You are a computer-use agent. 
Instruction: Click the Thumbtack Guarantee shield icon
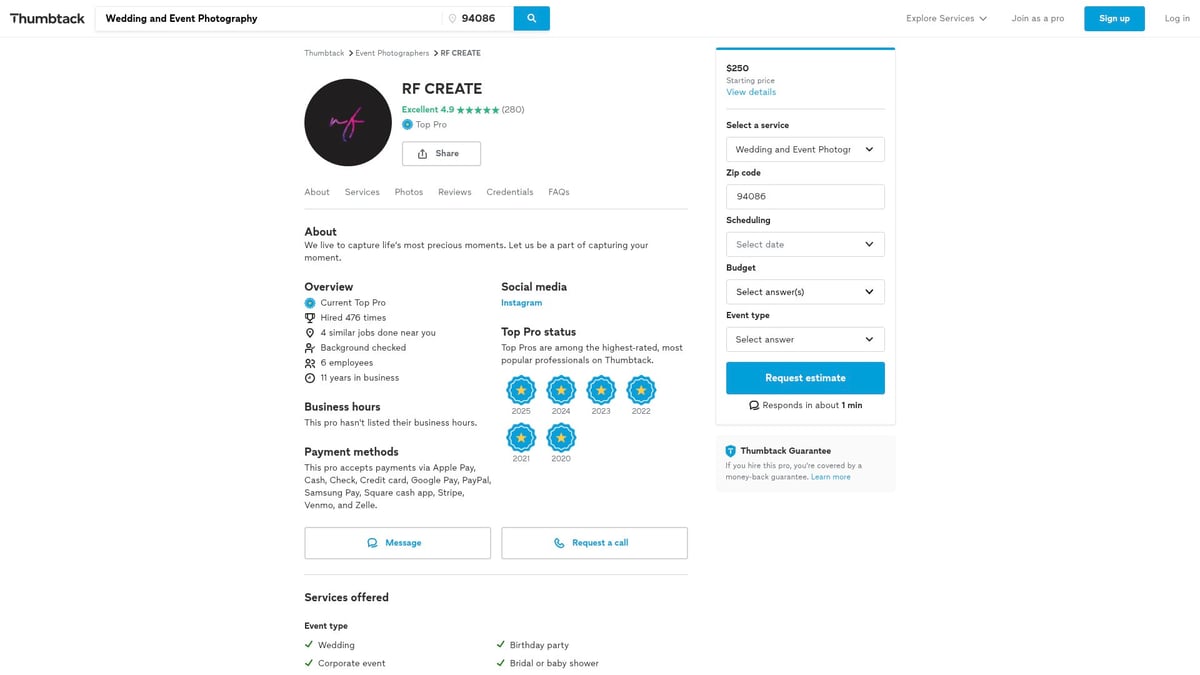point(730,451)
